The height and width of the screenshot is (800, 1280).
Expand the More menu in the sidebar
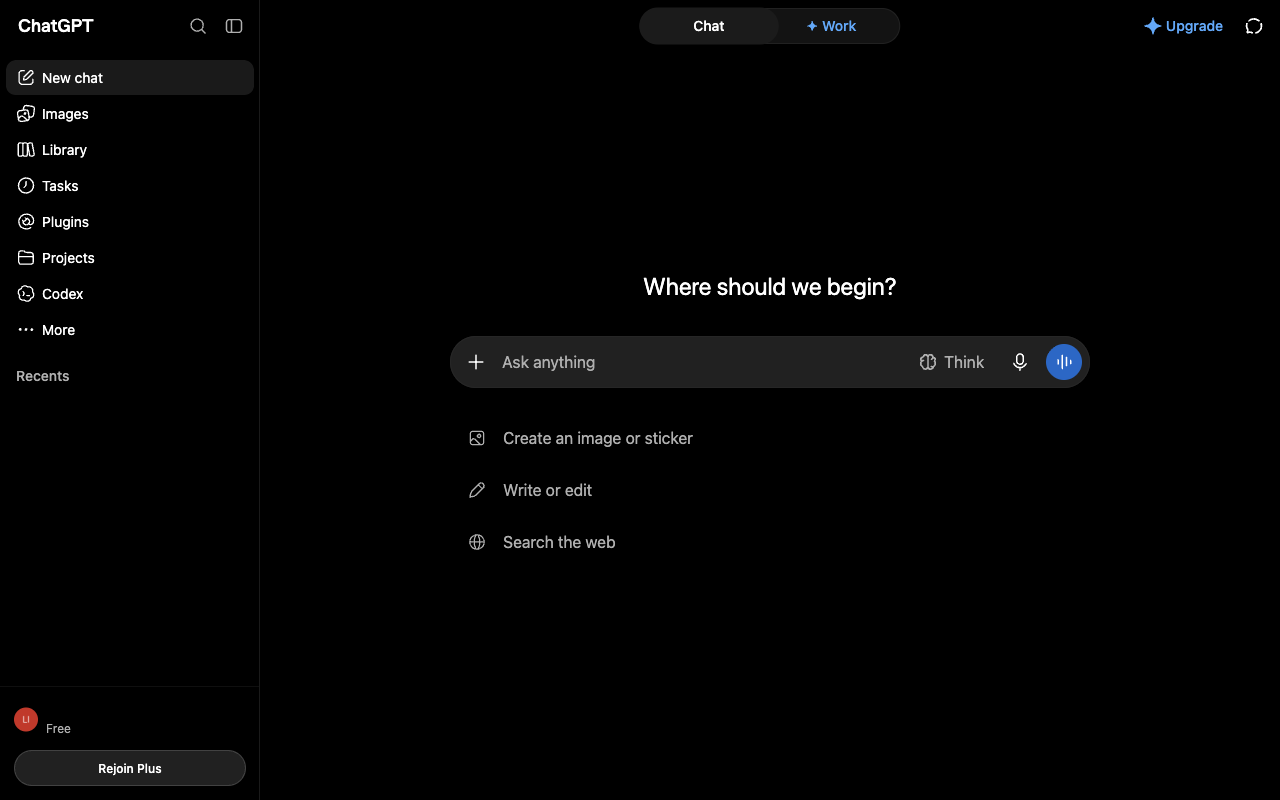tap(130, 330)
